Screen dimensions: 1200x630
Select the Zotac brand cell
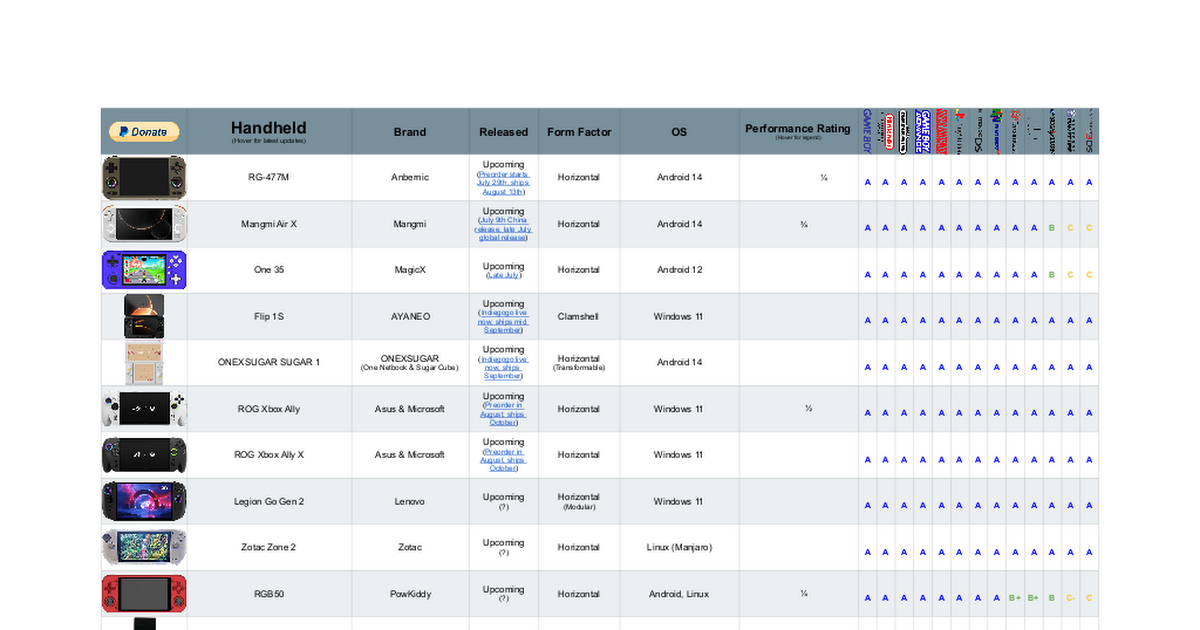[410, 547]
